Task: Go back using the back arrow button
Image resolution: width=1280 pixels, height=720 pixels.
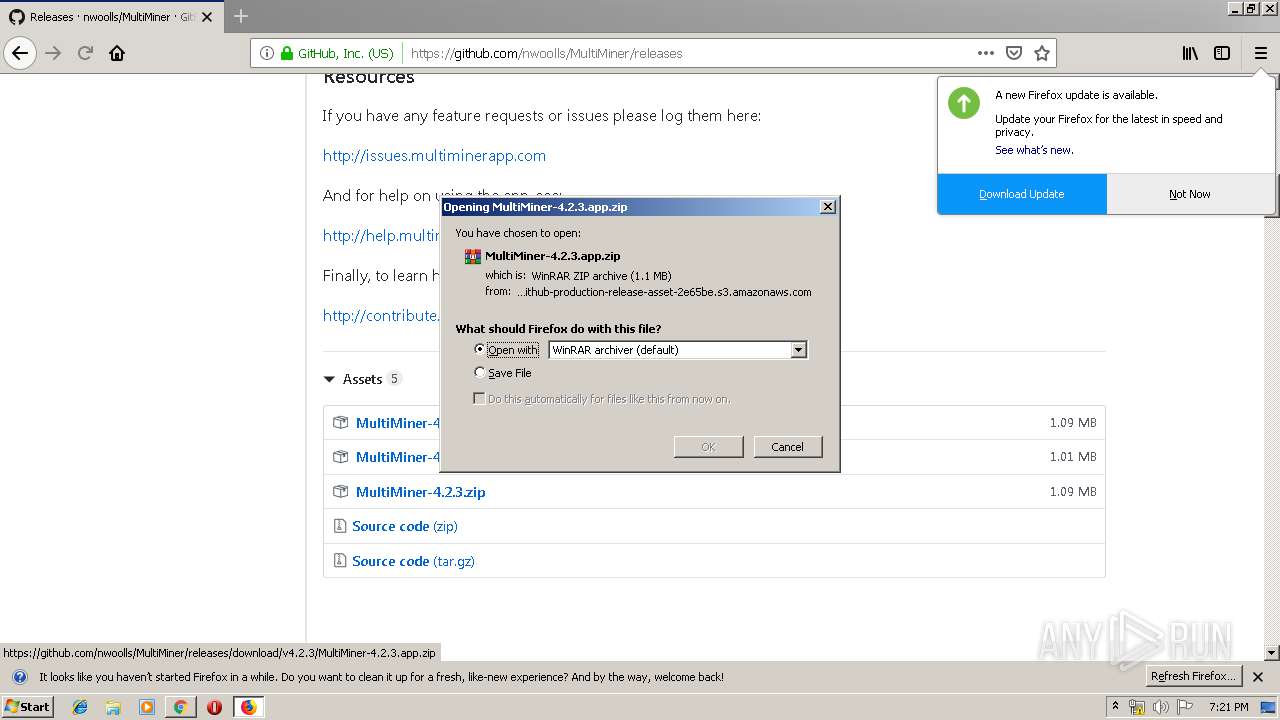Action: click(x=20, y=53)
